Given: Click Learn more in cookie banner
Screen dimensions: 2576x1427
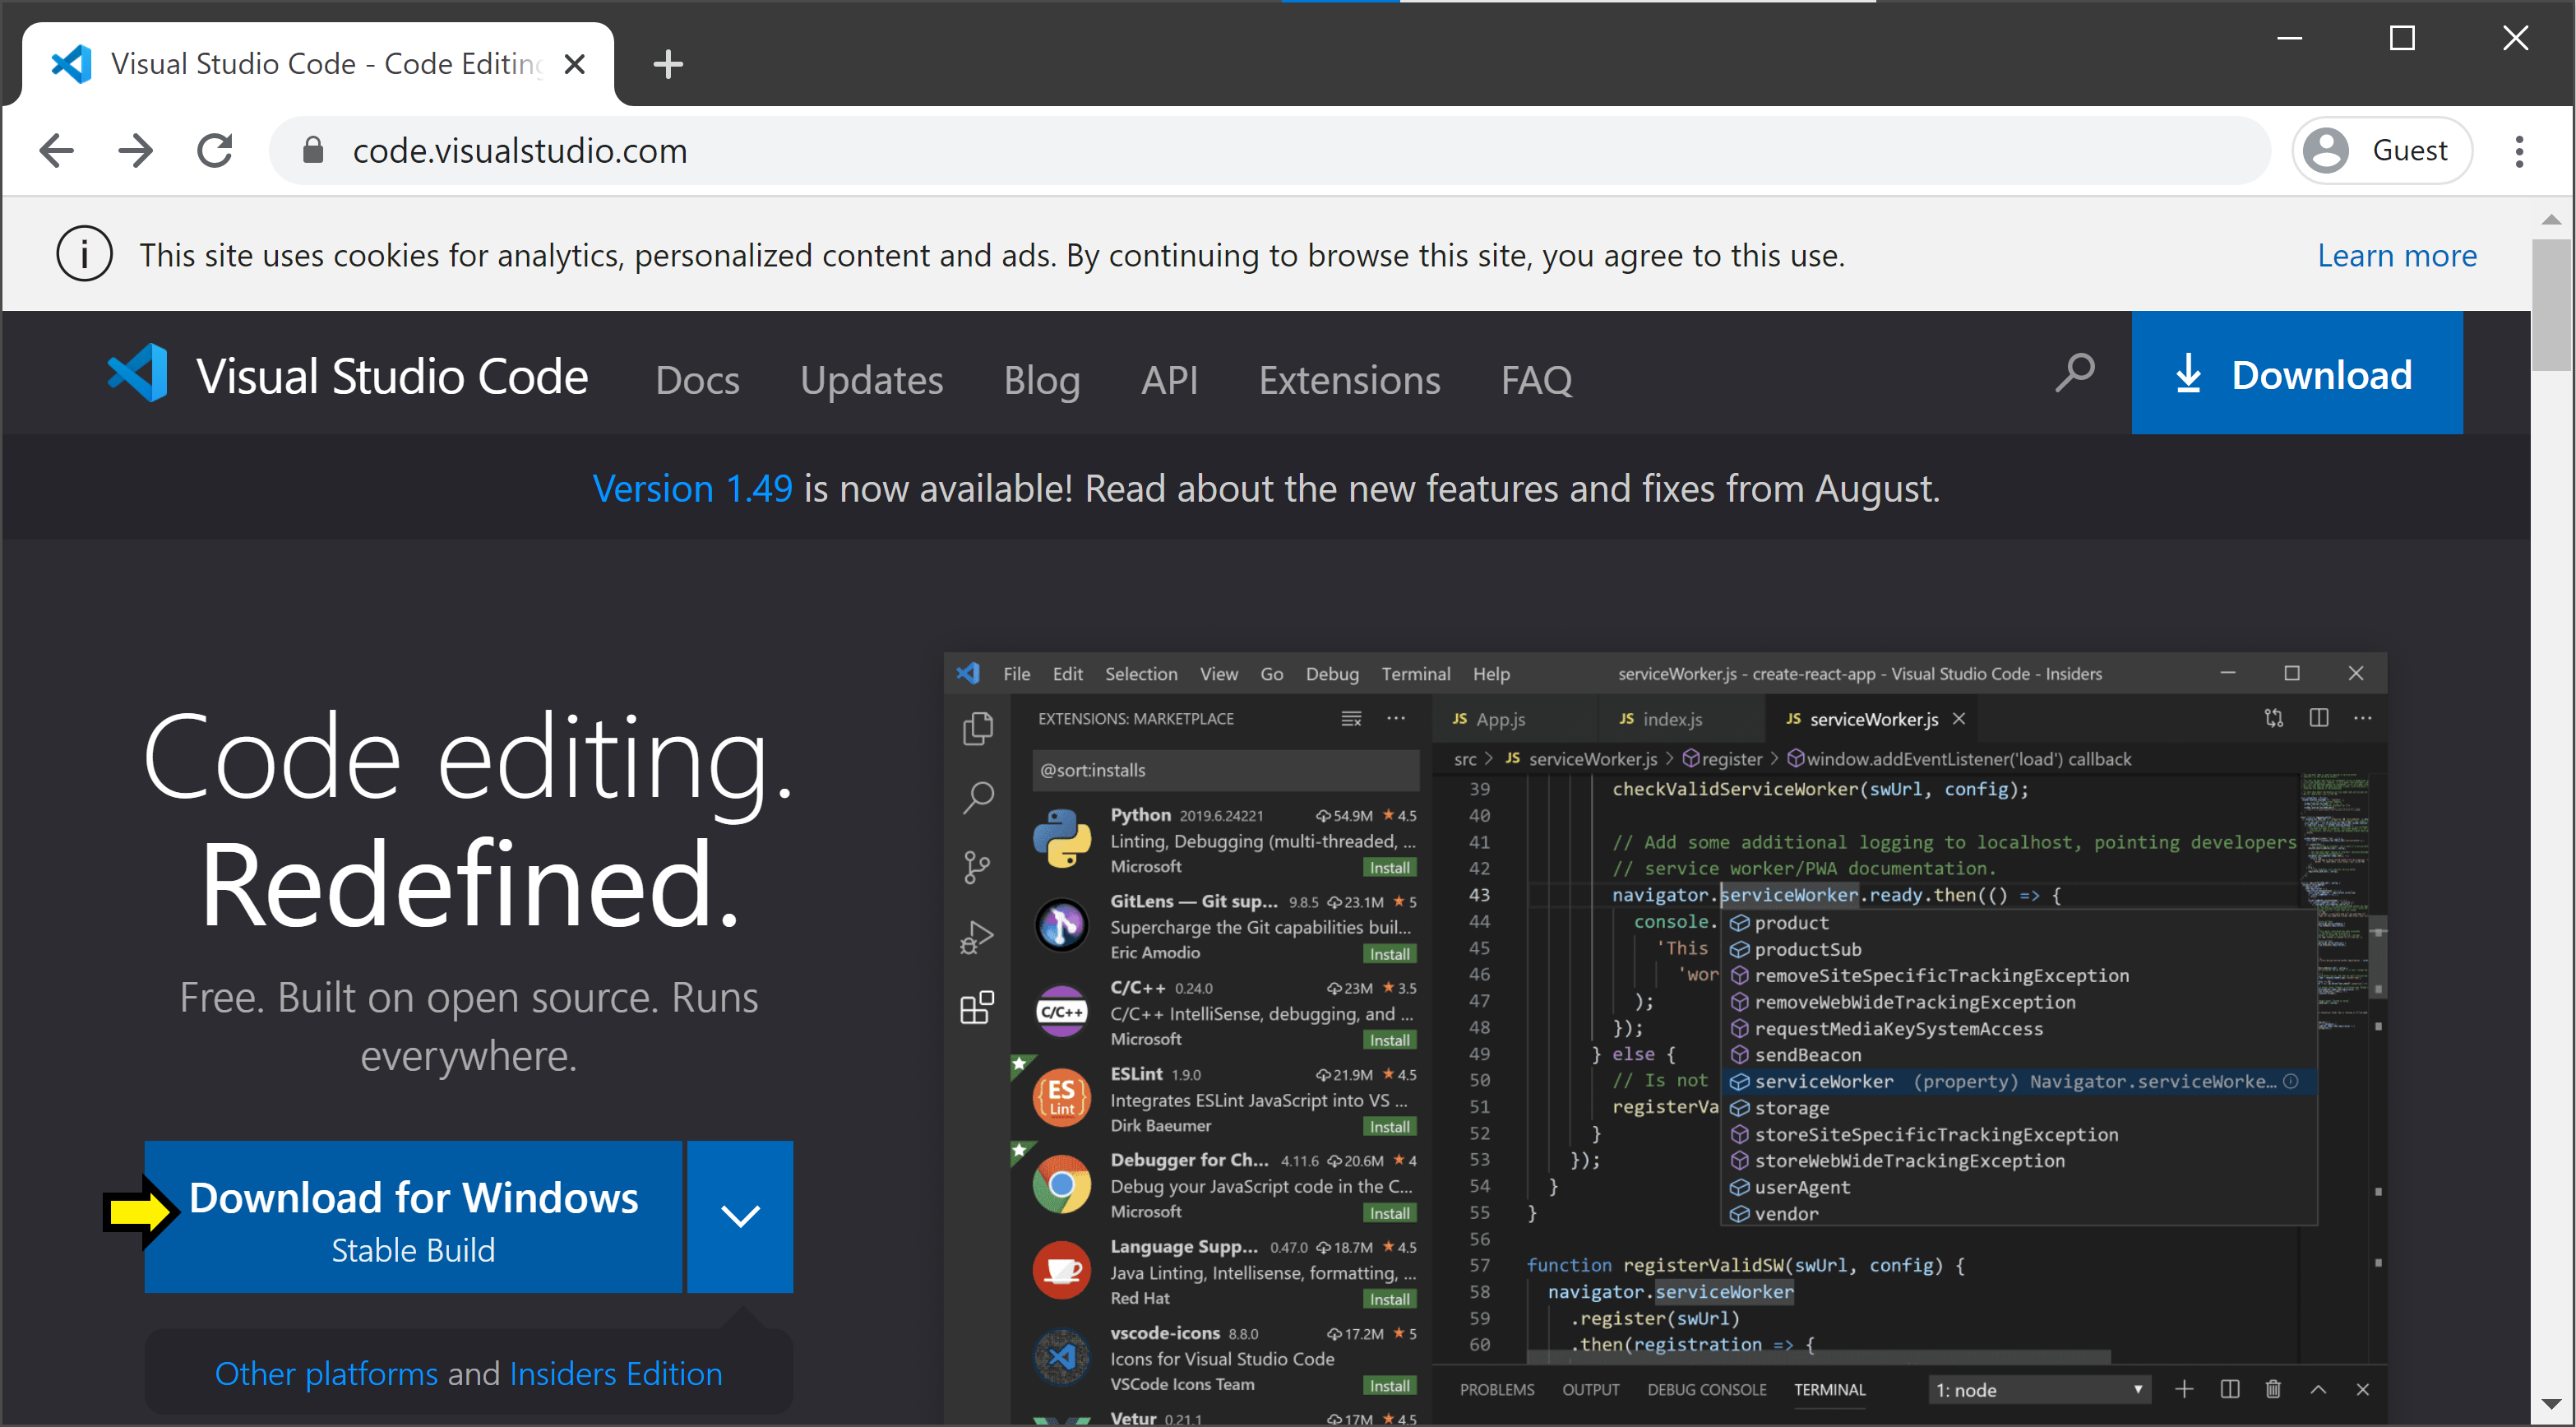Looking at the screenshot, I should pyautogui.click(x=2396, y=255).
